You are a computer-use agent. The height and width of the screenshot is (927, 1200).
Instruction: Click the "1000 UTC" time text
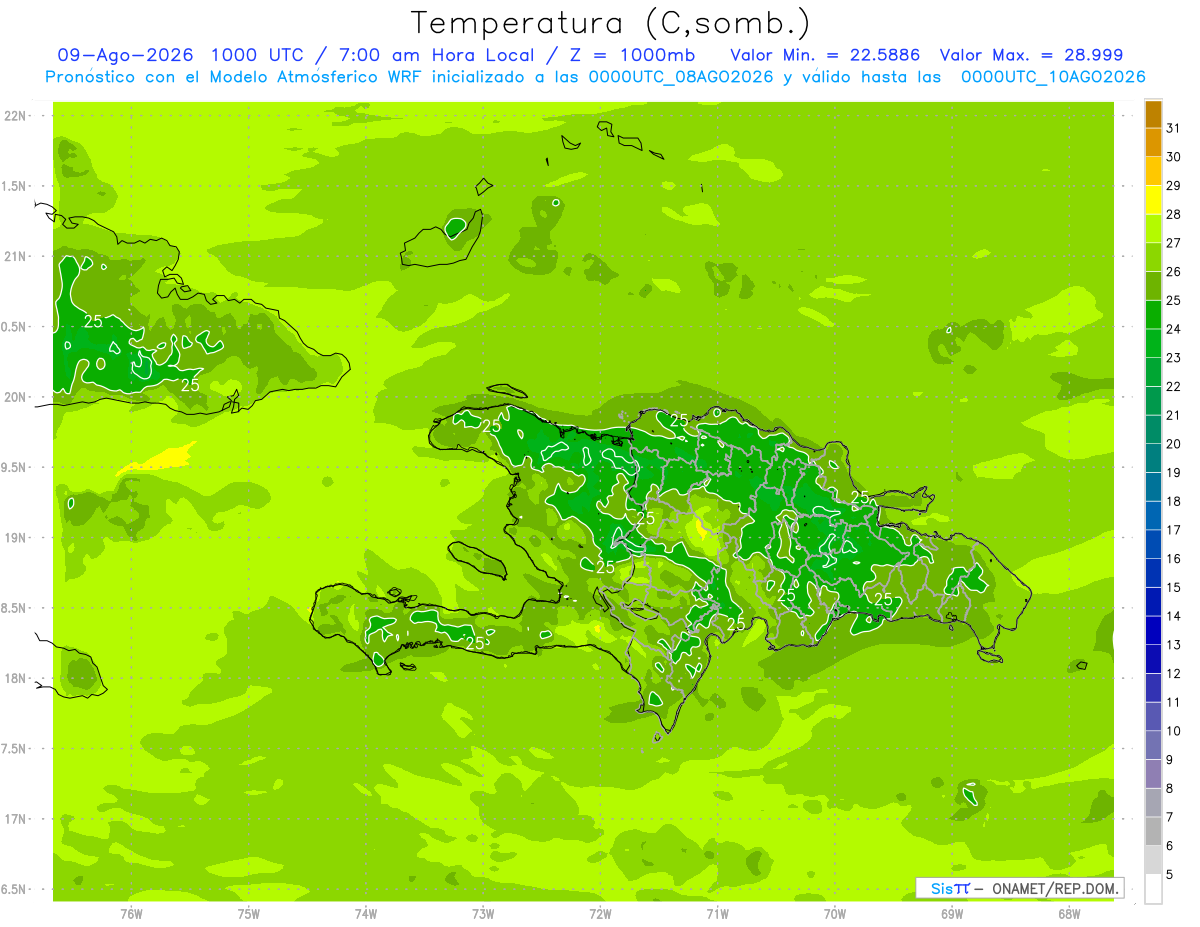point(256,55)
